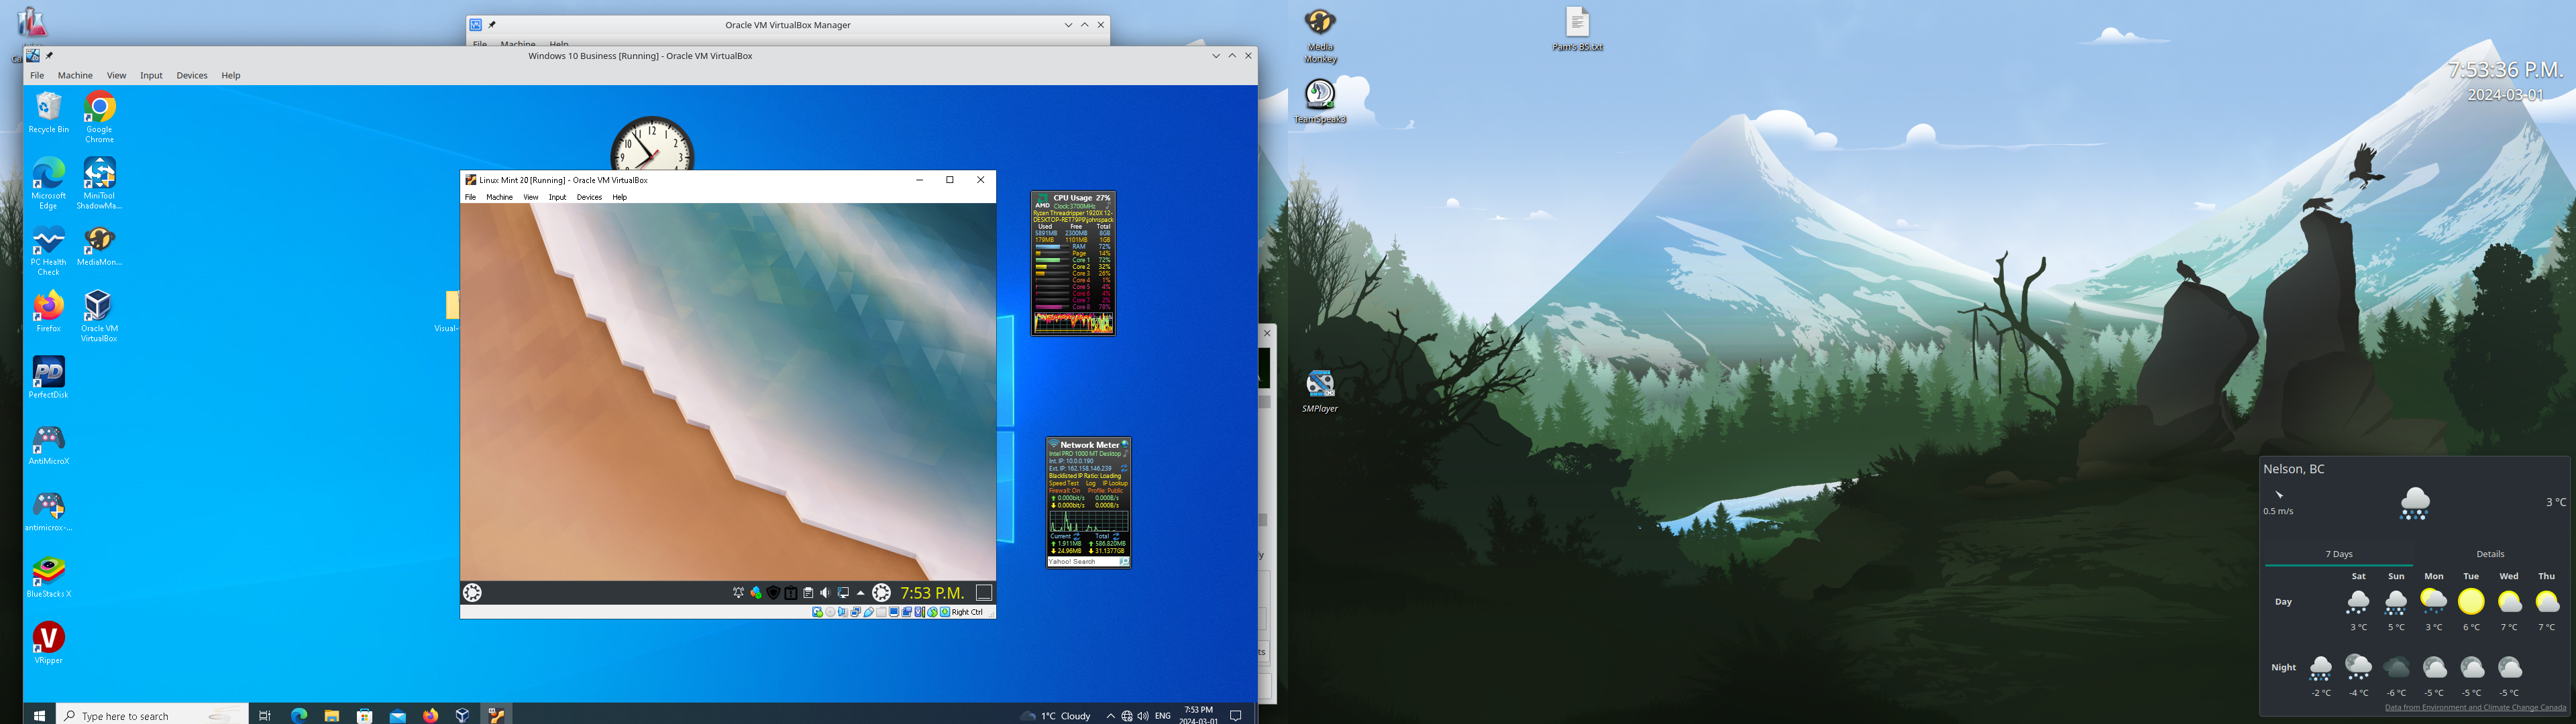
Task: Select the MiniTool ShadowMaker desktop icon
Action: click(x=99, y=182)
